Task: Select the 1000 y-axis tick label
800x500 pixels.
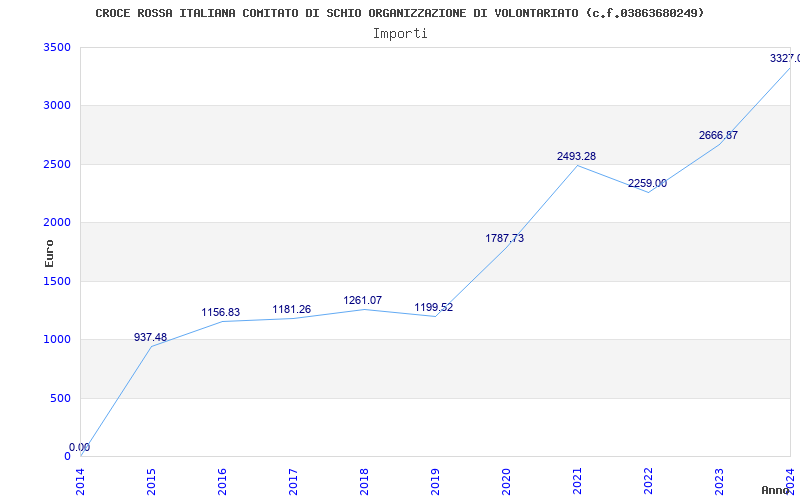Action: point(57,339)
